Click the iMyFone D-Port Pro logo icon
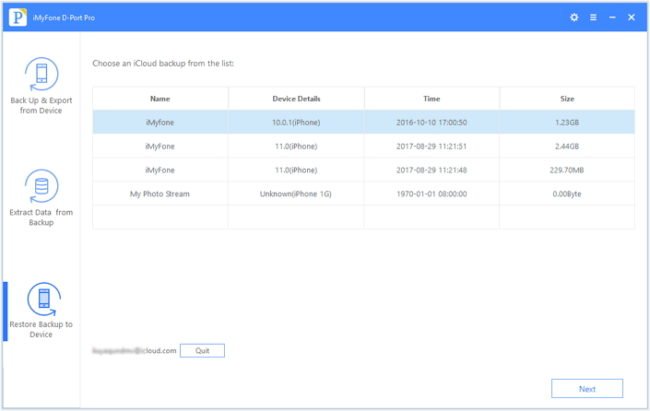This screenshot has height=411, width=650. tap(19, 17)
